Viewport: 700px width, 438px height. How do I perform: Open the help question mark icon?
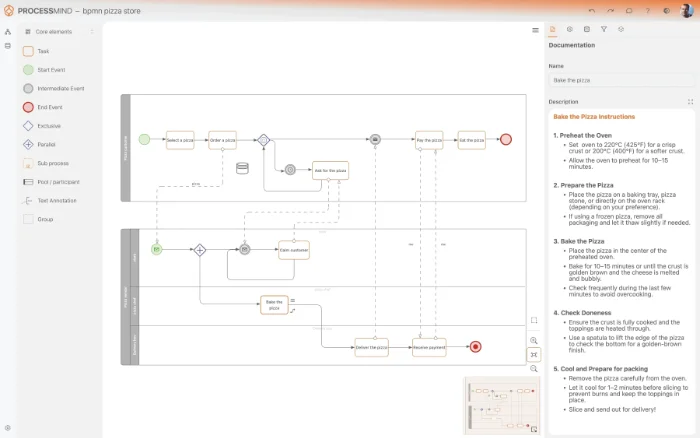[647, 10]
